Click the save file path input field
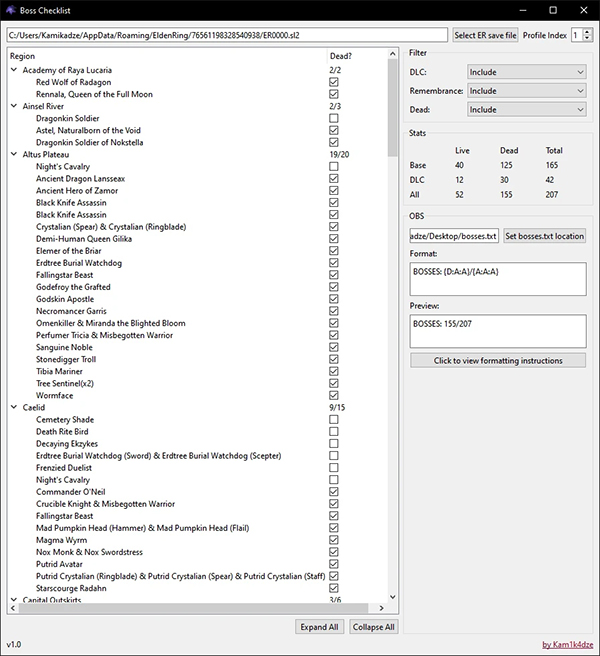600x656 pixels. pyautogui.click(x=227, y=35)
